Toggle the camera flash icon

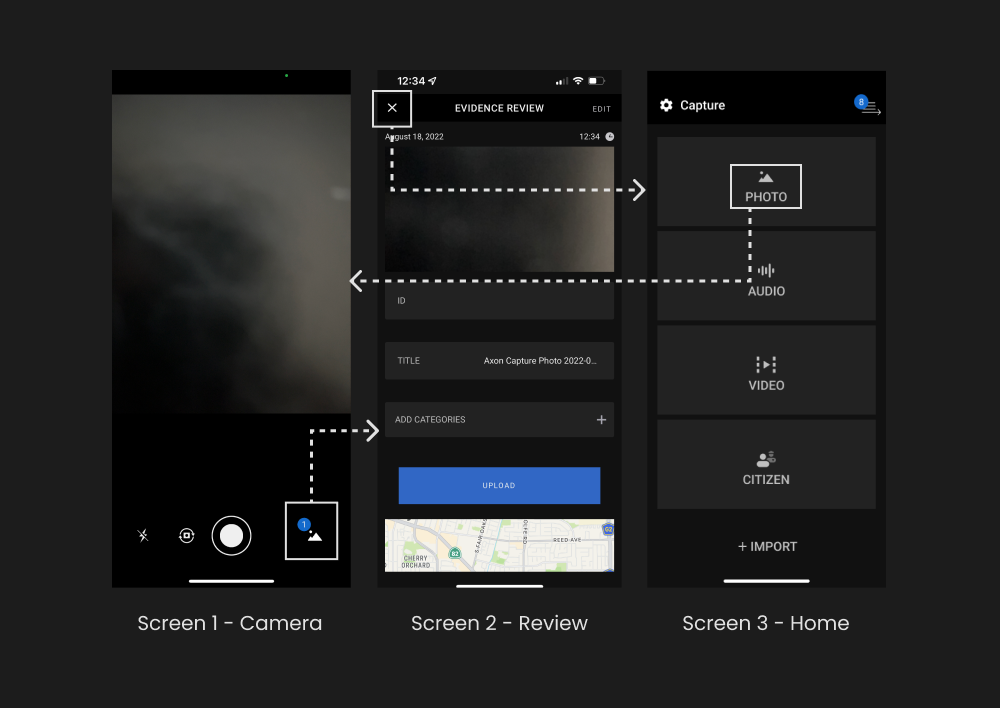point(143,536)
